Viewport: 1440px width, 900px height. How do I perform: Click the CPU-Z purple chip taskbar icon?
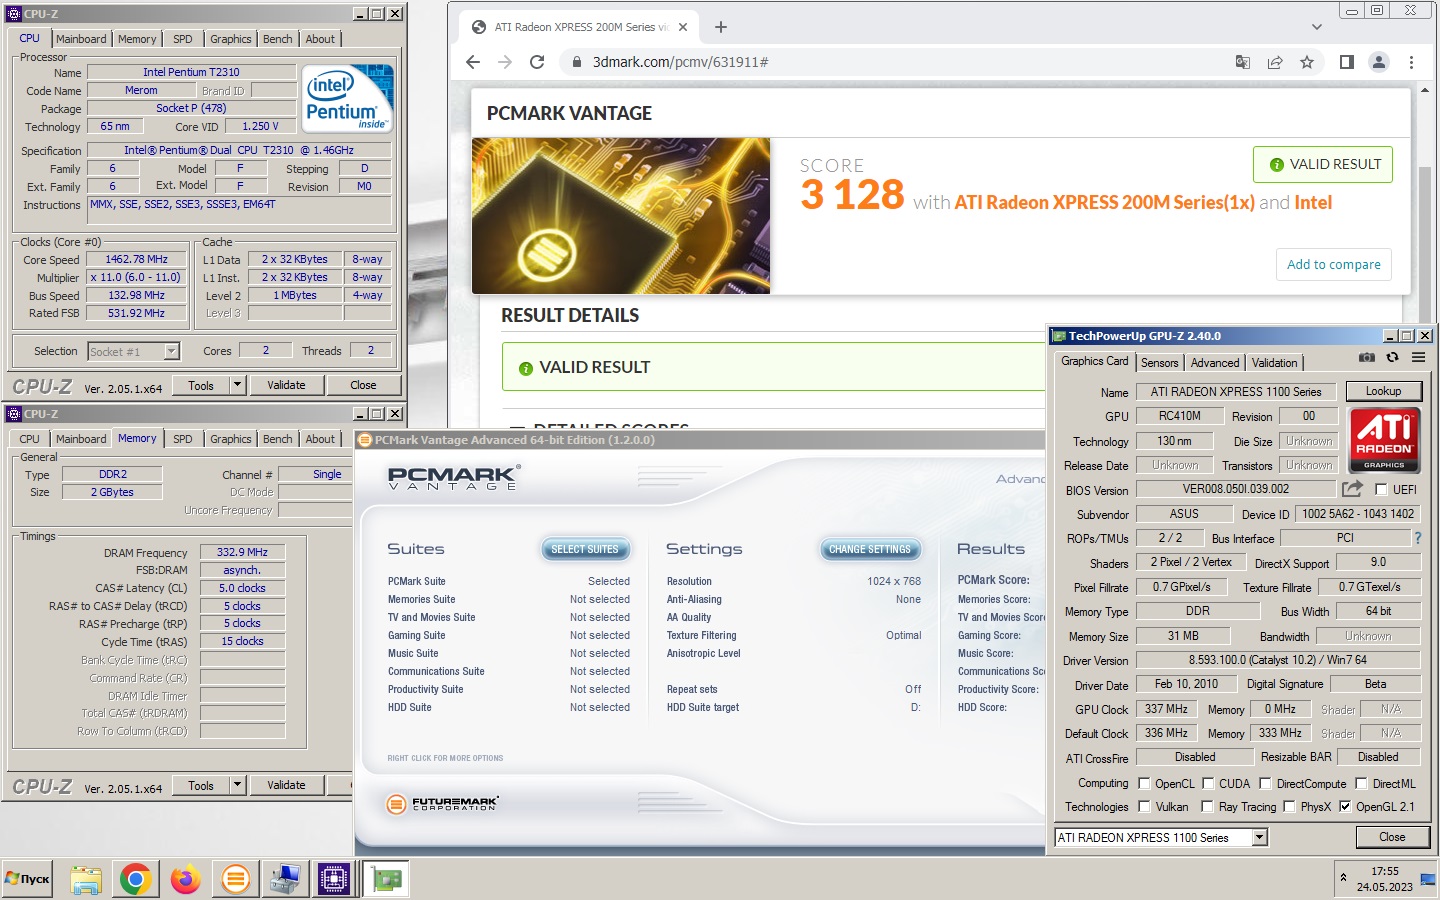tap(334, 879)
